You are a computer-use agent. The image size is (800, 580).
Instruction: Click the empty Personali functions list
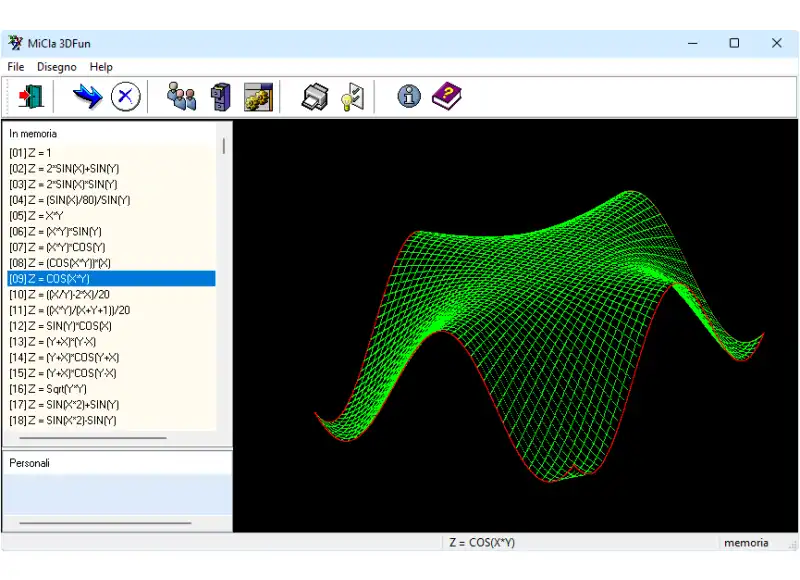point(117,494)
